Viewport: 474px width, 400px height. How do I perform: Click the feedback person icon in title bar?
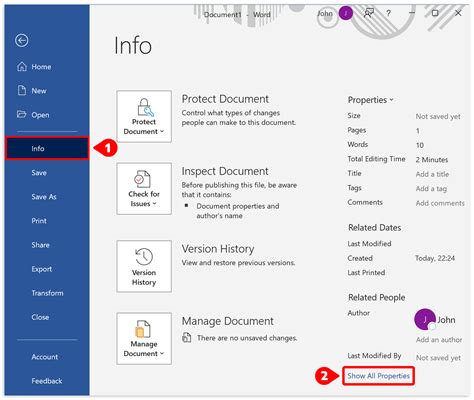click(x=369, y=13)
